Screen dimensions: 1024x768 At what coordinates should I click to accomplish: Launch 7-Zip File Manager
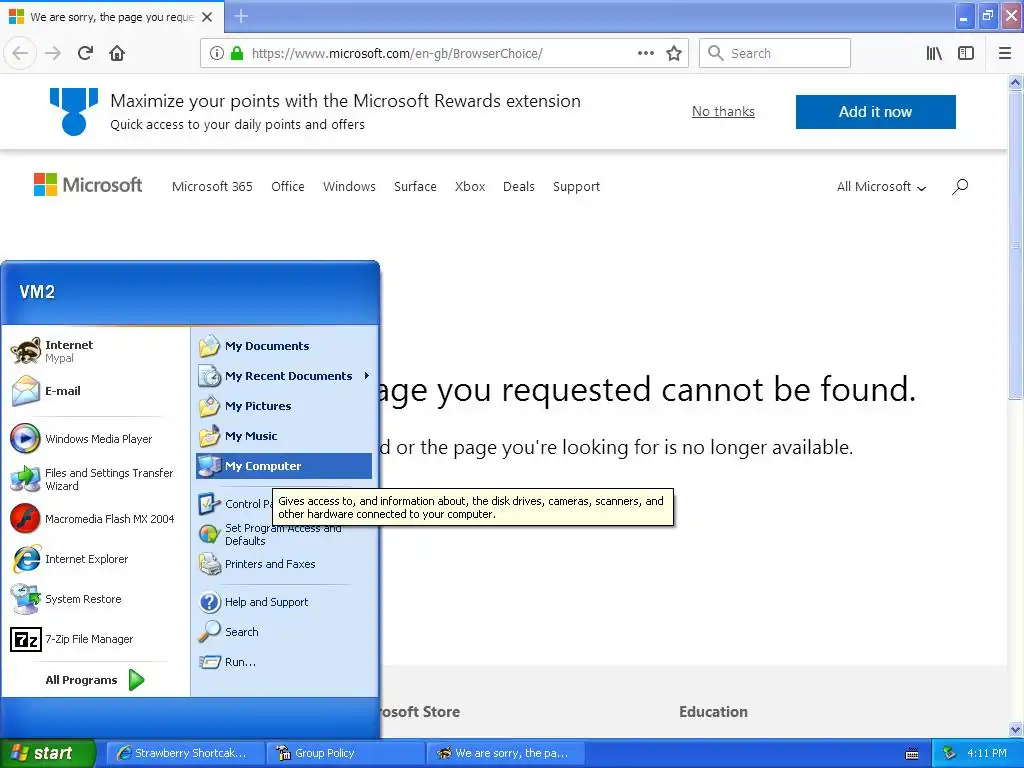(95, 639)
